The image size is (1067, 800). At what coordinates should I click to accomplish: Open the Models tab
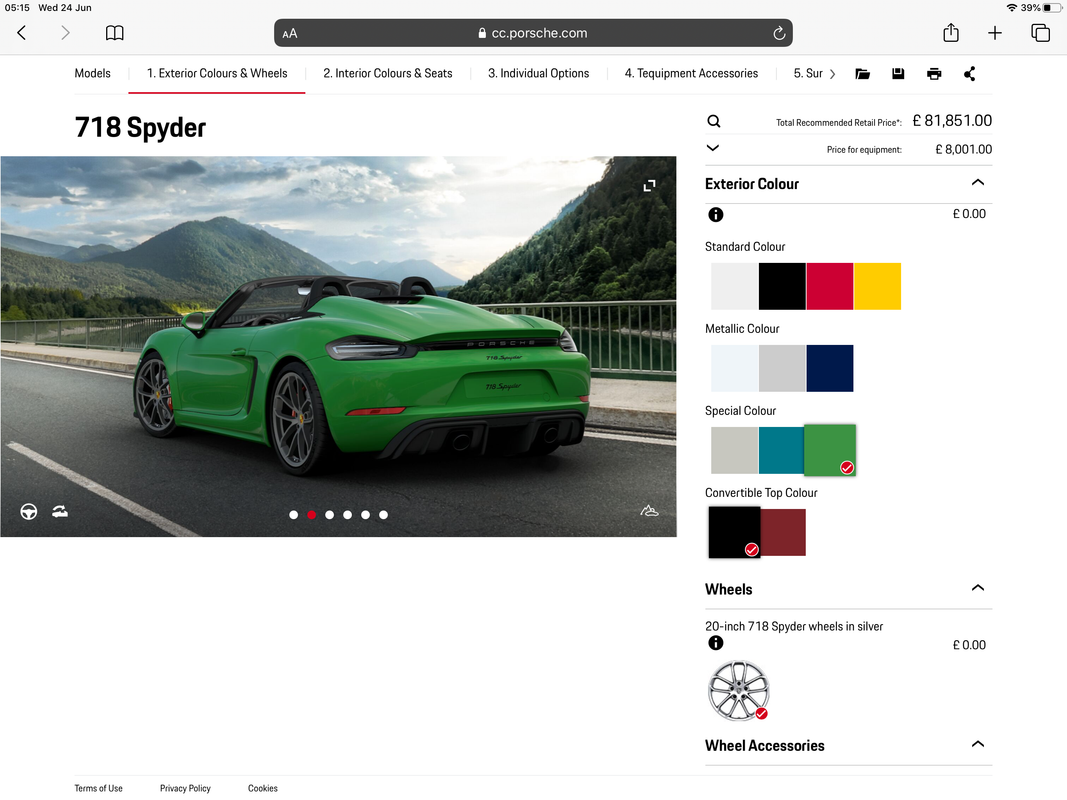(x=93, y=73)
